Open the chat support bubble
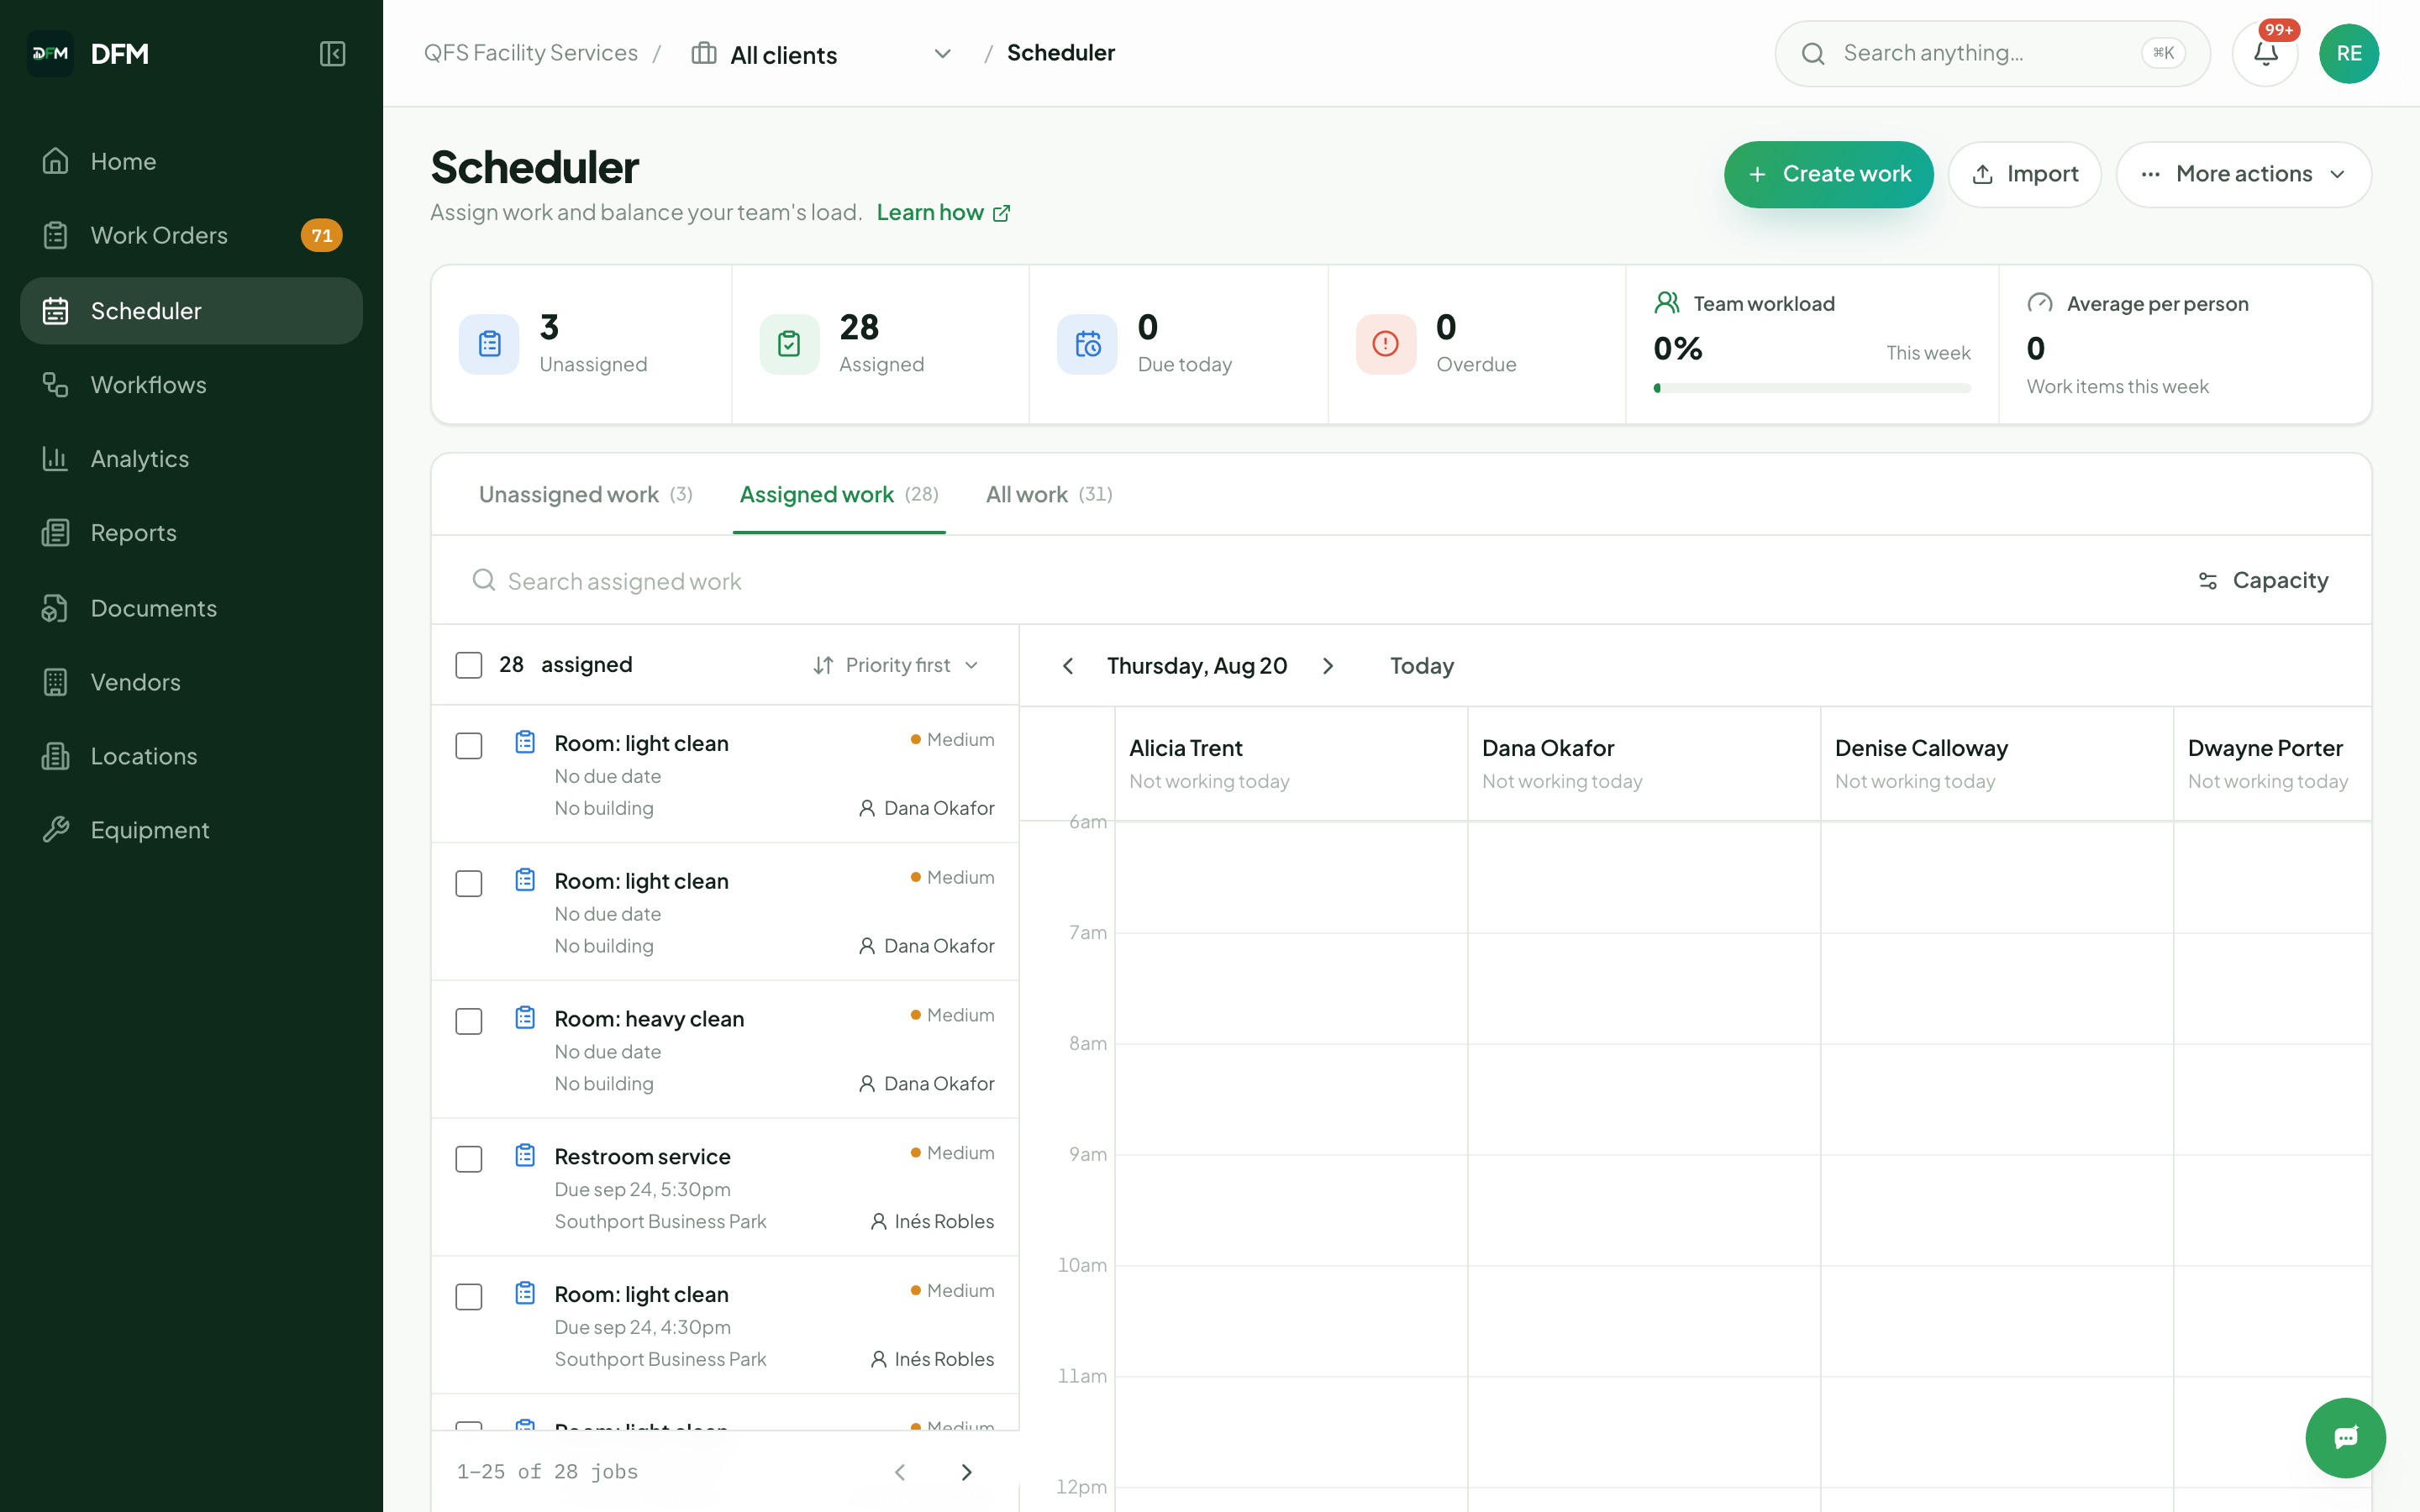 (x=2345, y=1437)
